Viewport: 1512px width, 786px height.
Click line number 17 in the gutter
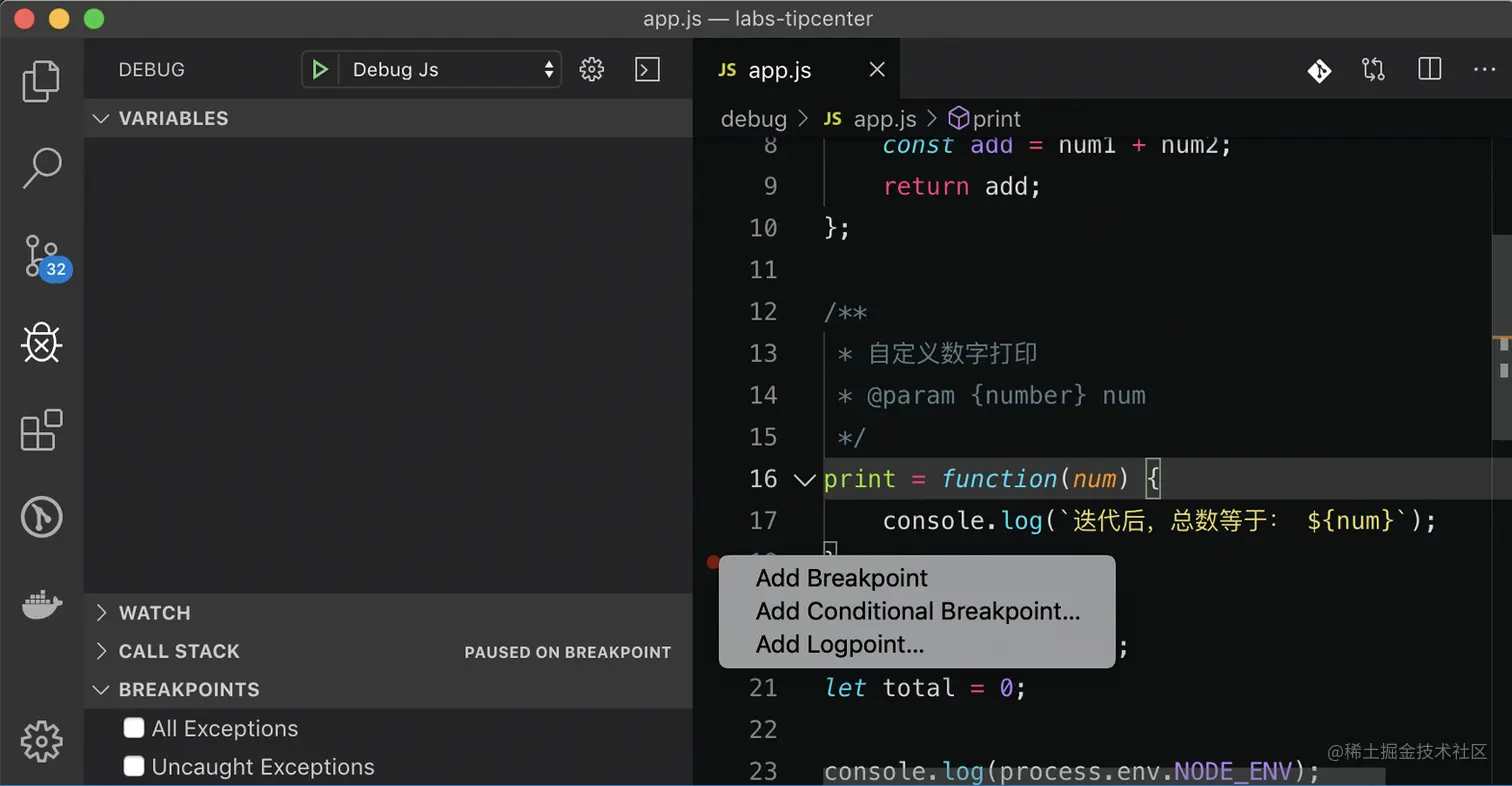pos(763,520)
